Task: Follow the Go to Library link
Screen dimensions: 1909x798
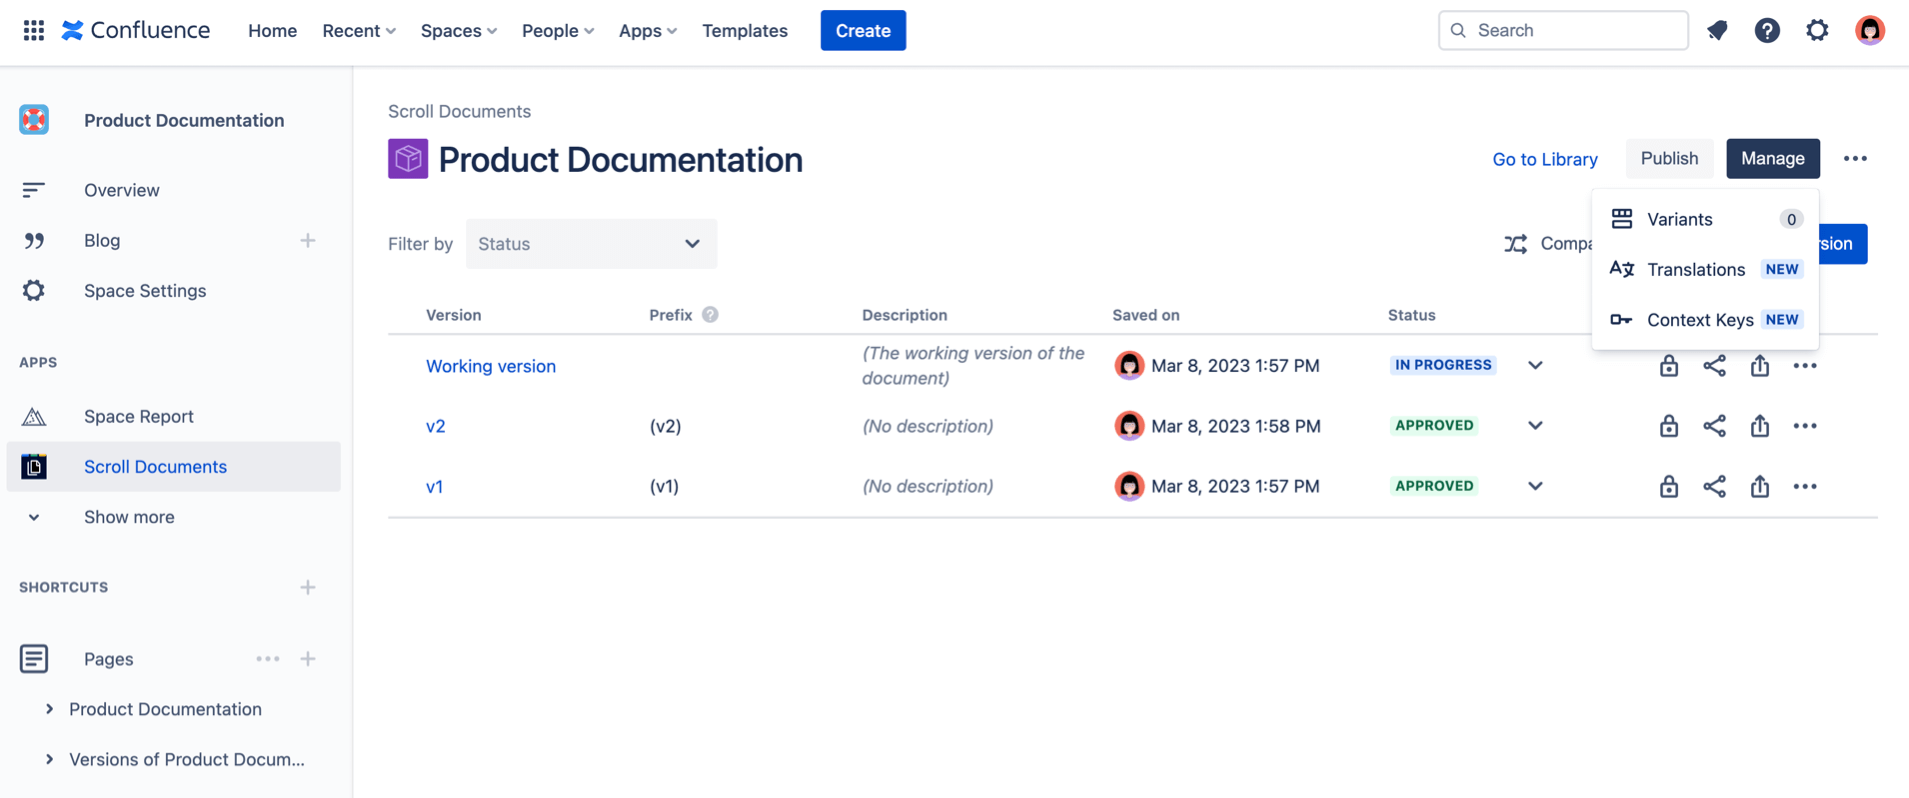Action: click(x=1545, y=159)
